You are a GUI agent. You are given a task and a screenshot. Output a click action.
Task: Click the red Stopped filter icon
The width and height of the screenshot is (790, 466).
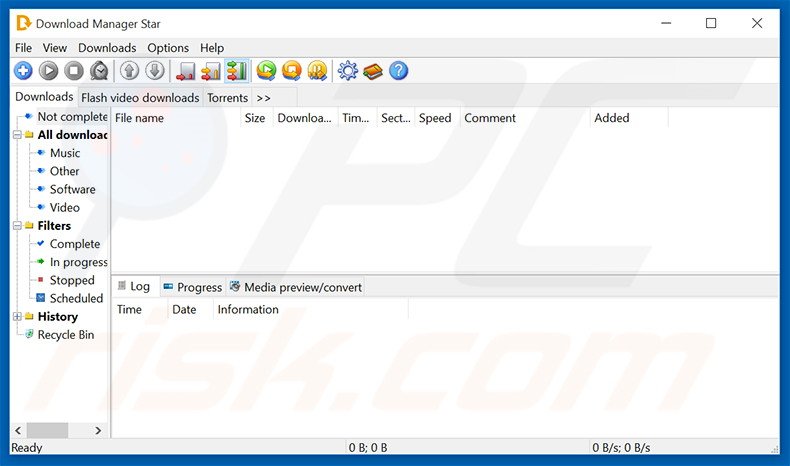tap(41, 280)
